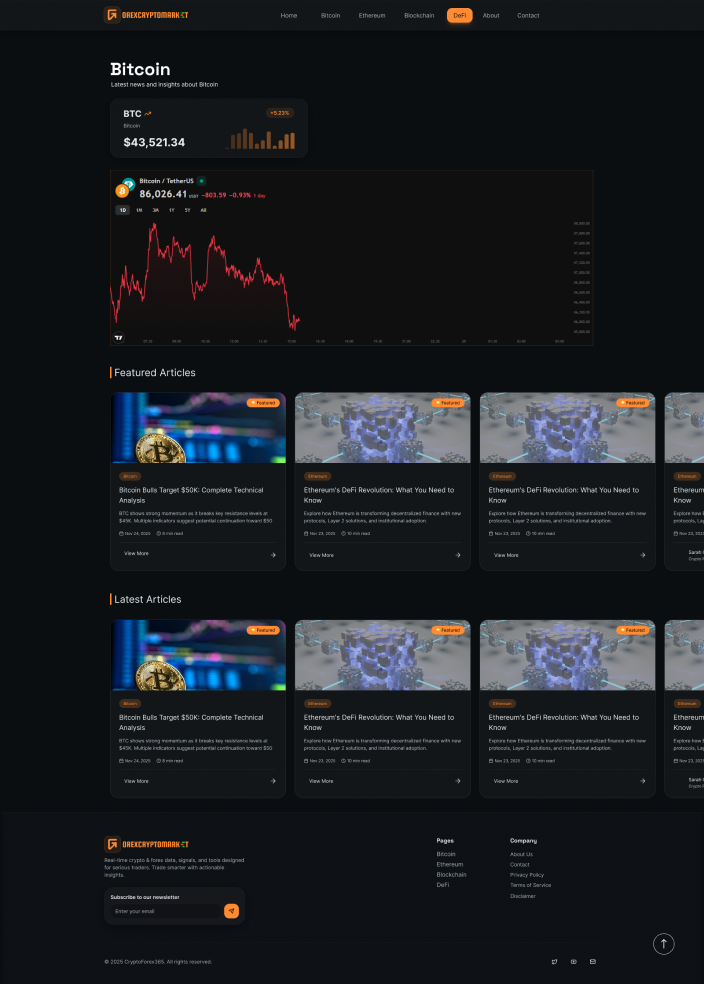Open Bitcoin Bulls Target $50K title in Featured

tap(191, 495)
